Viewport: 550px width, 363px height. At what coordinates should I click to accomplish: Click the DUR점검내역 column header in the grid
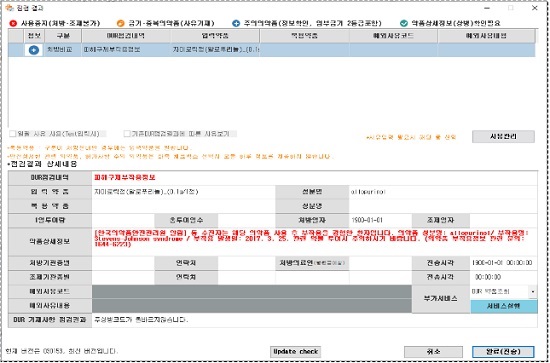[x=126, y=36]
